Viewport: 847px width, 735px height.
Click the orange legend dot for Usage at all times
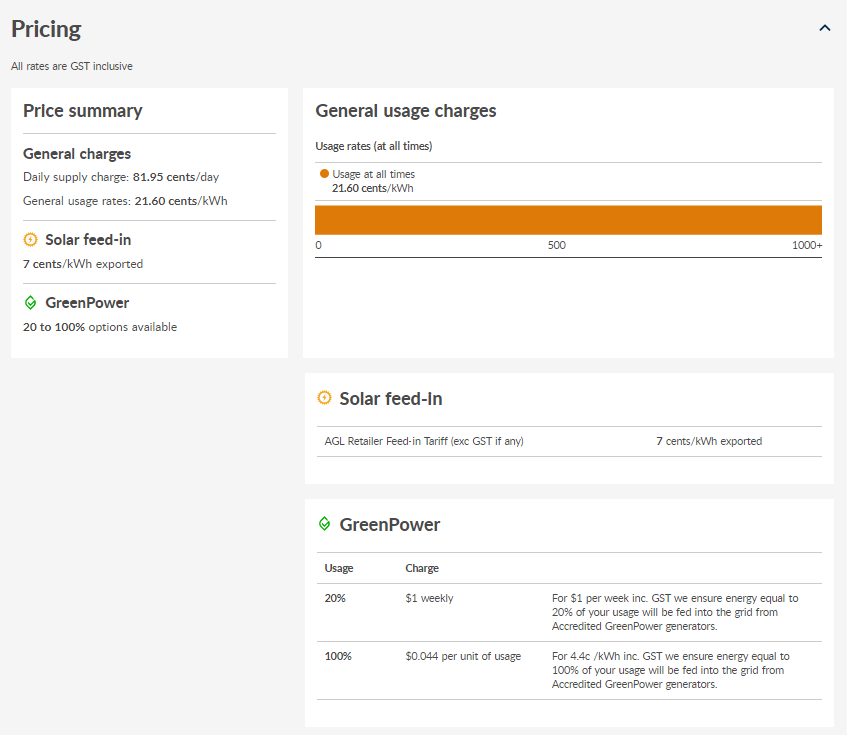pyautogui.click(x=324, y=174)
